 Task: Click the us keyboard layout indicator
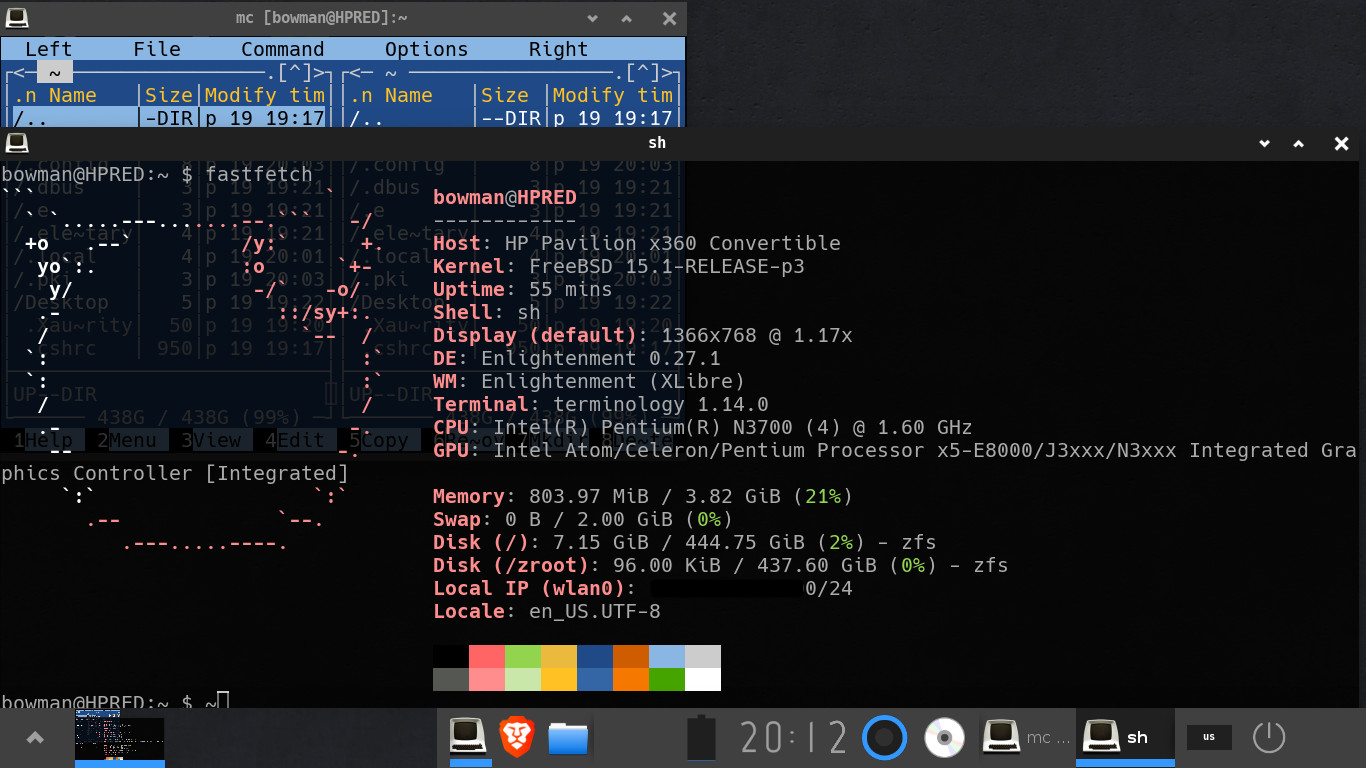pos(1209,738)
